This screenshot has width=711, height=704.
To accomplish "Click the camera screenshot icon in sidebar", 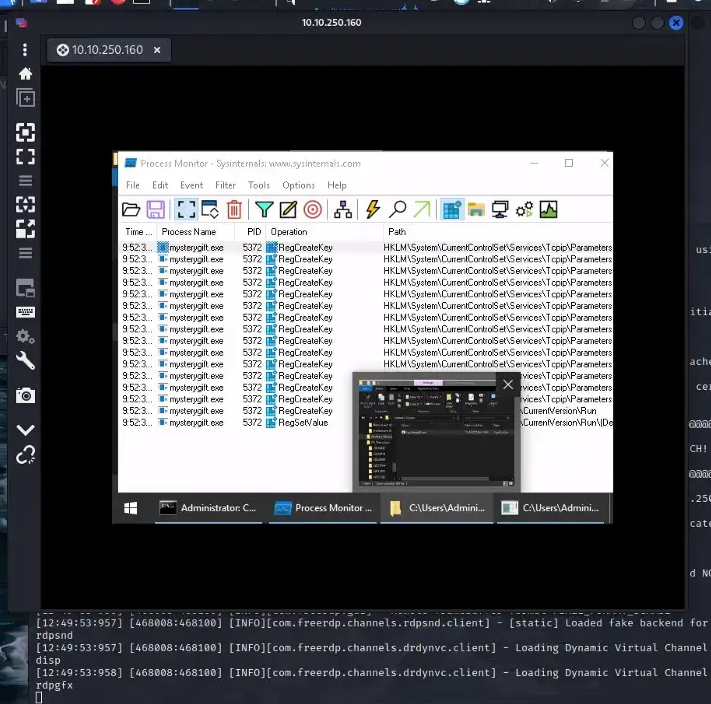I will click(x=25, y=396).
